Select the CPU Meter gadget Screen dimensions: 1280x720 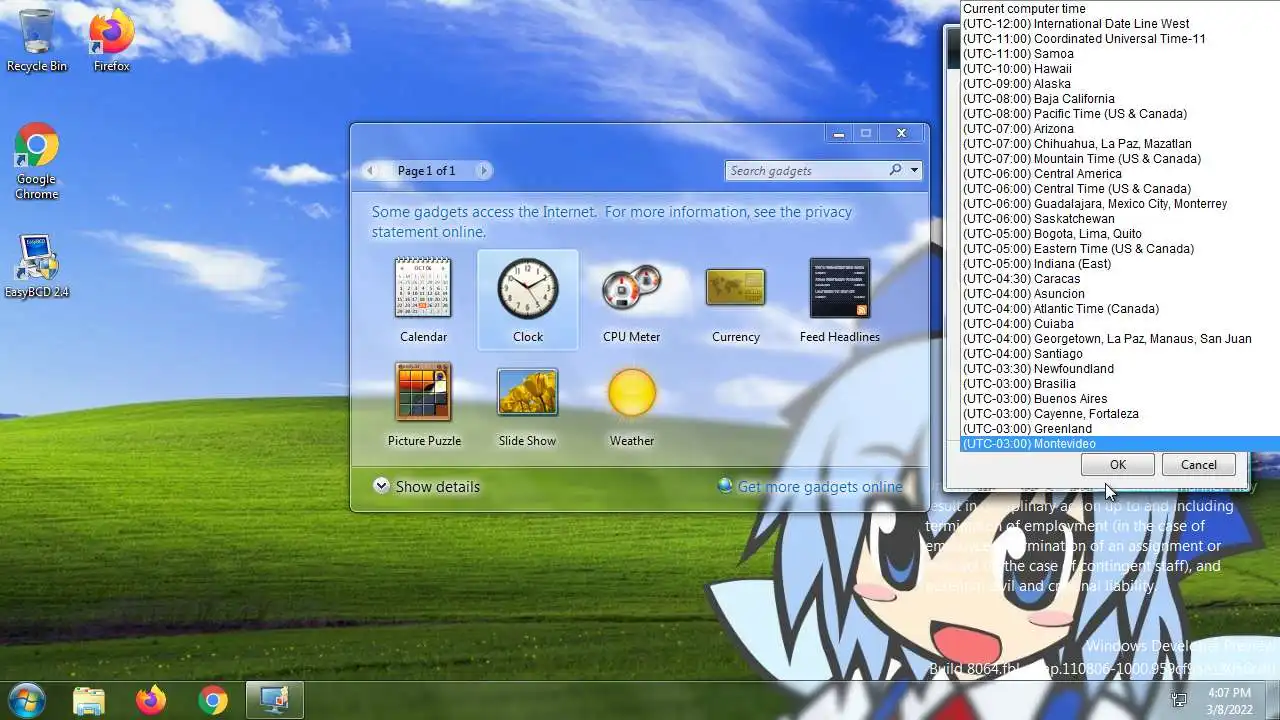(631, 300)
